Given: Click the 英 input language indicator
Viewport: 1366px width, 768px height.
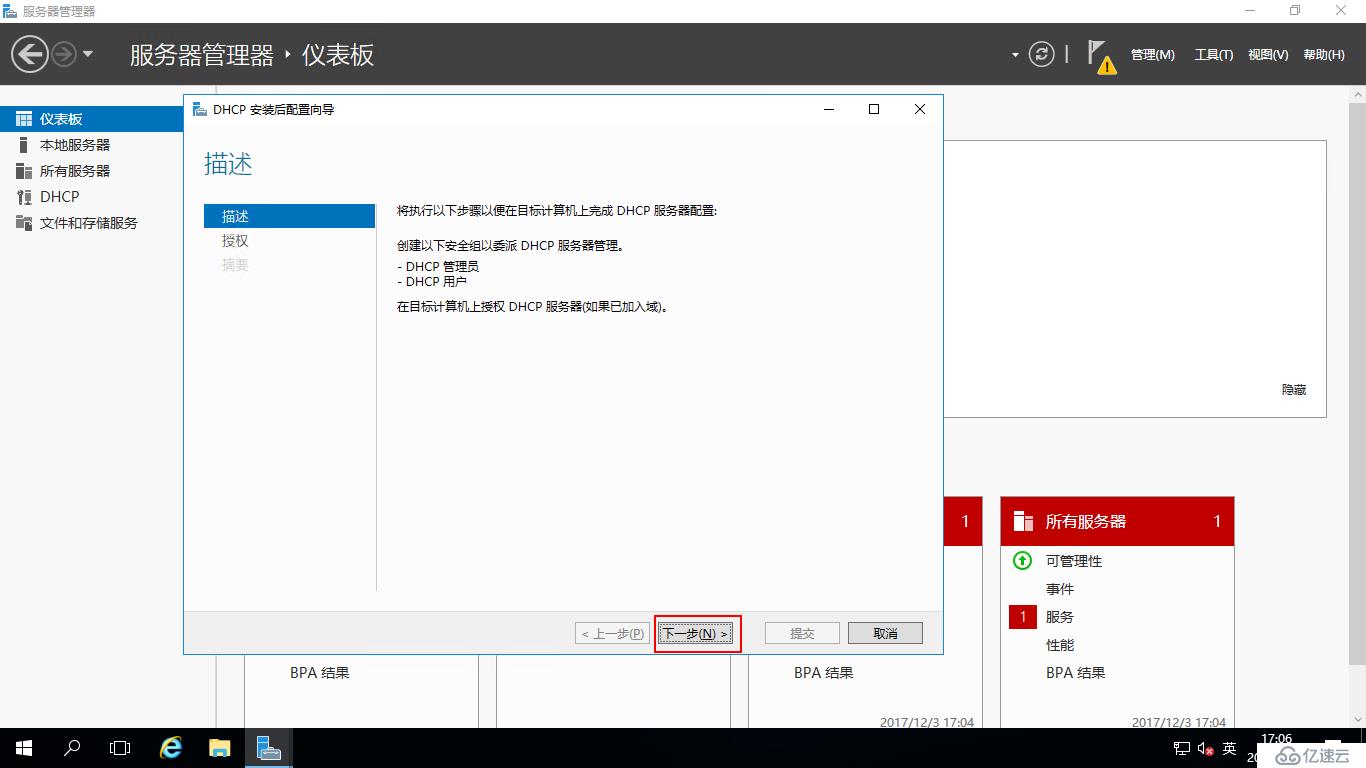Looking at the screenshot, I should coord(1230,749).
